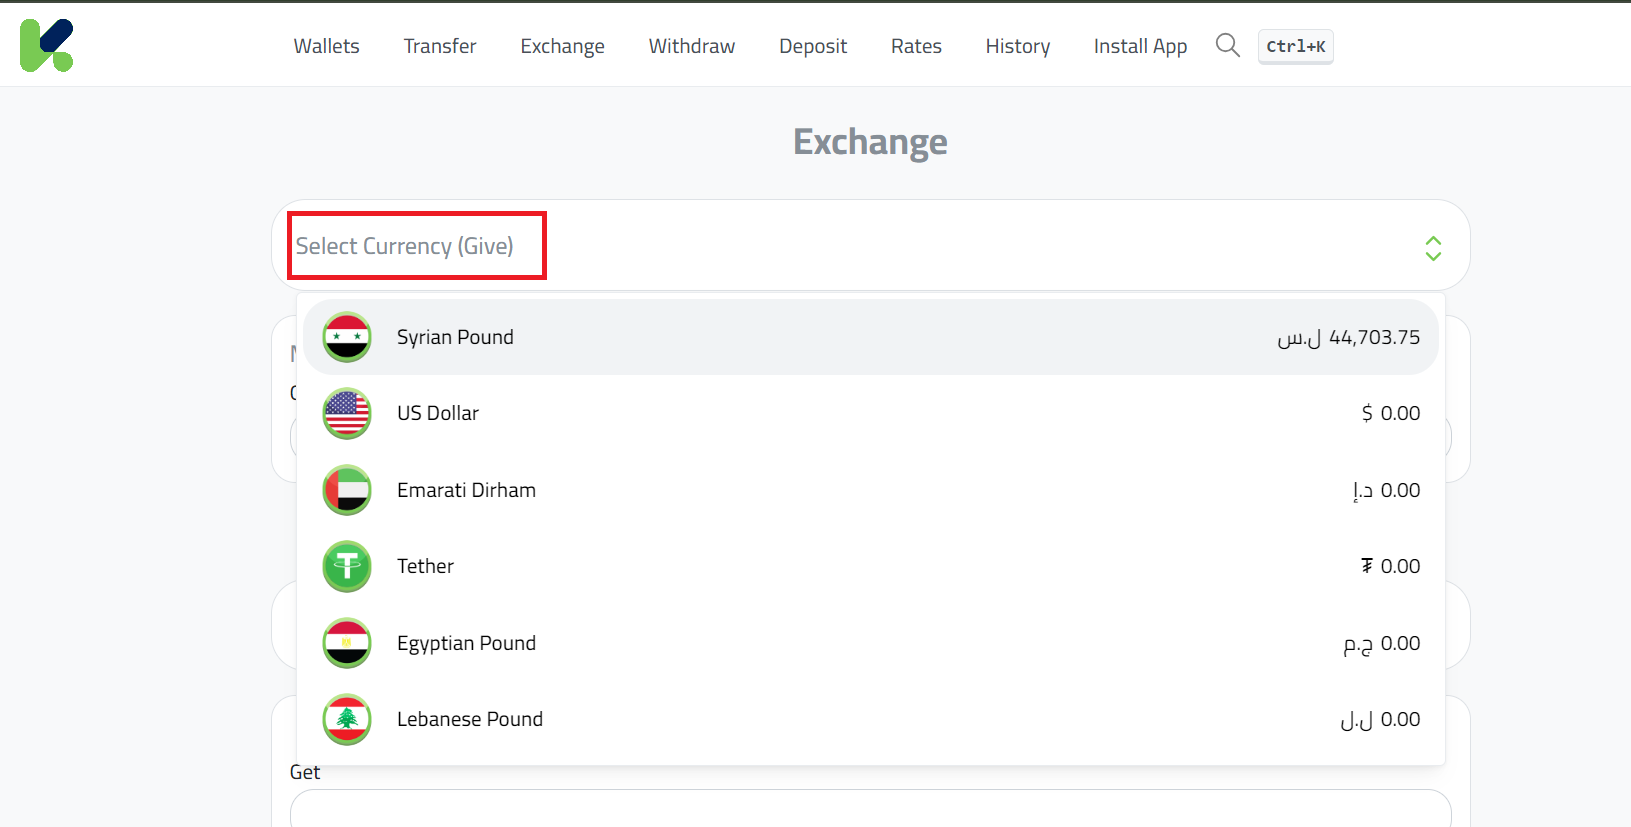Image resolution: width=1631 pixels, height=827 pixels.
Task: Click the Egyptian Pound ج.م 0.00 balance
Action: click(1382, 644)
